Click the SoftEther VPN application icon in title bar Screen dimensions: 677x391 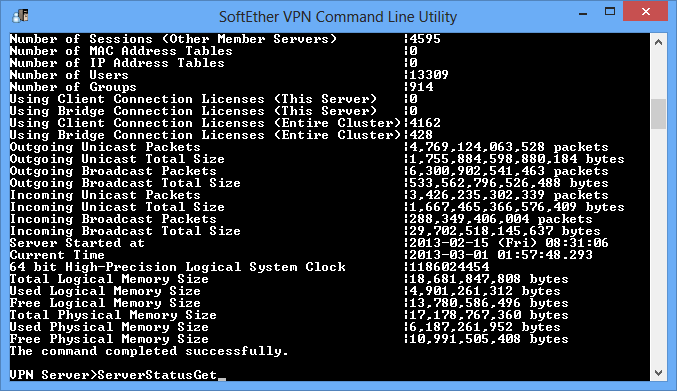[21, 16]
